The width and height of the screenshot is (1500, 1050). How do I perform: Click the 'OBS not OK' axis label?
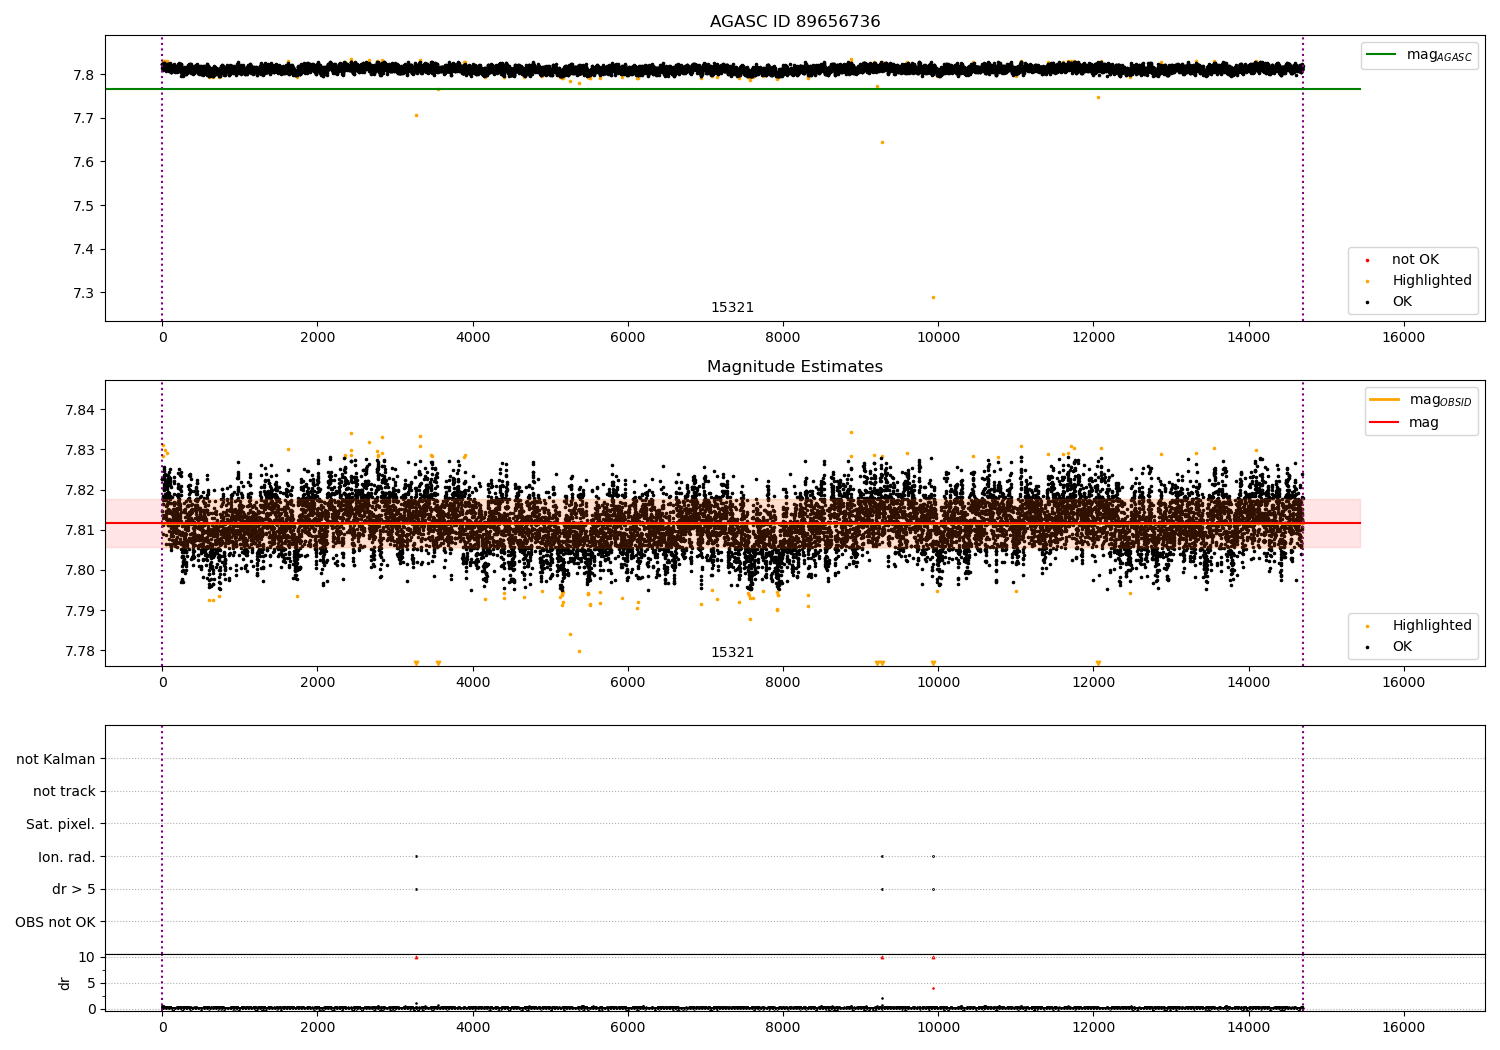click(x=56, y=922)
